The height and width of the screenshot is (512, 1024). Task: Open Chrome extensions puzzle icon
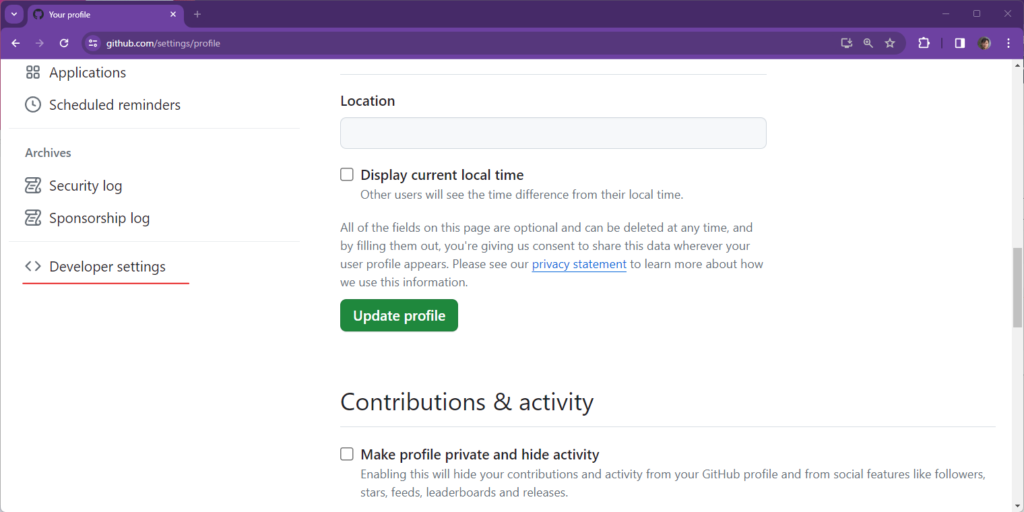pyautogui.click(x=924, y=43)
